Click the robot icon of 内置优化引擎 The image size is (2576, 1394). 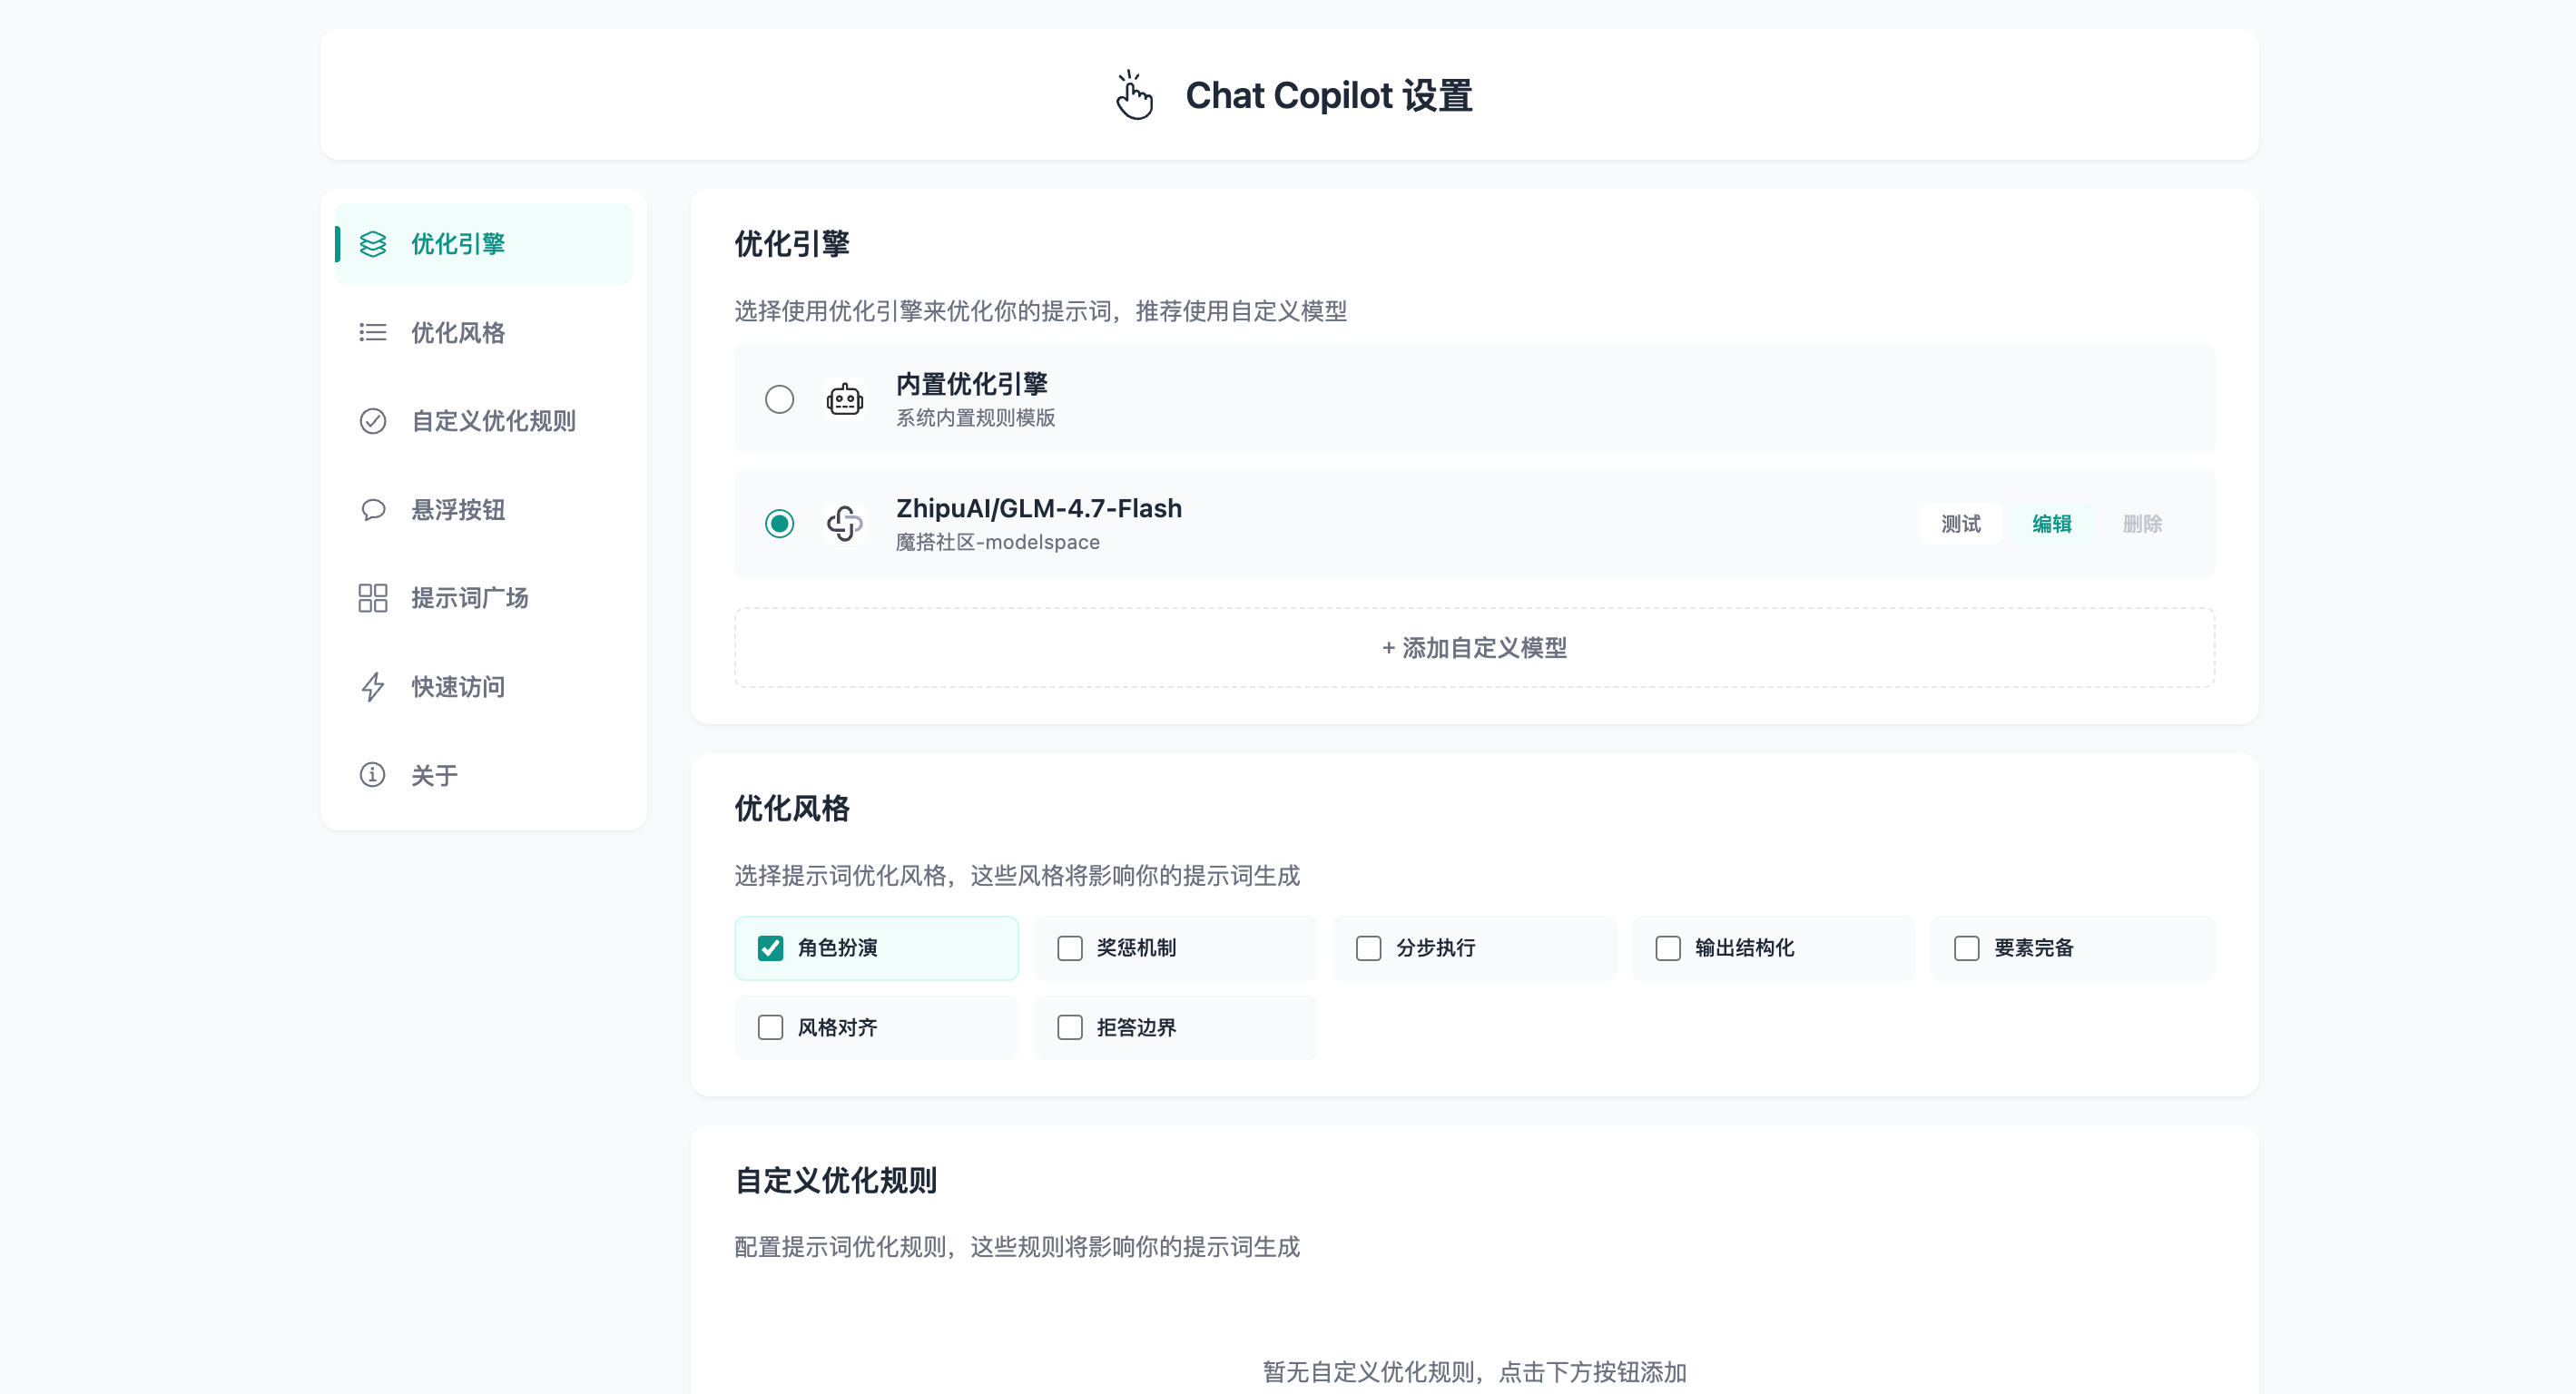coord(845,398)
